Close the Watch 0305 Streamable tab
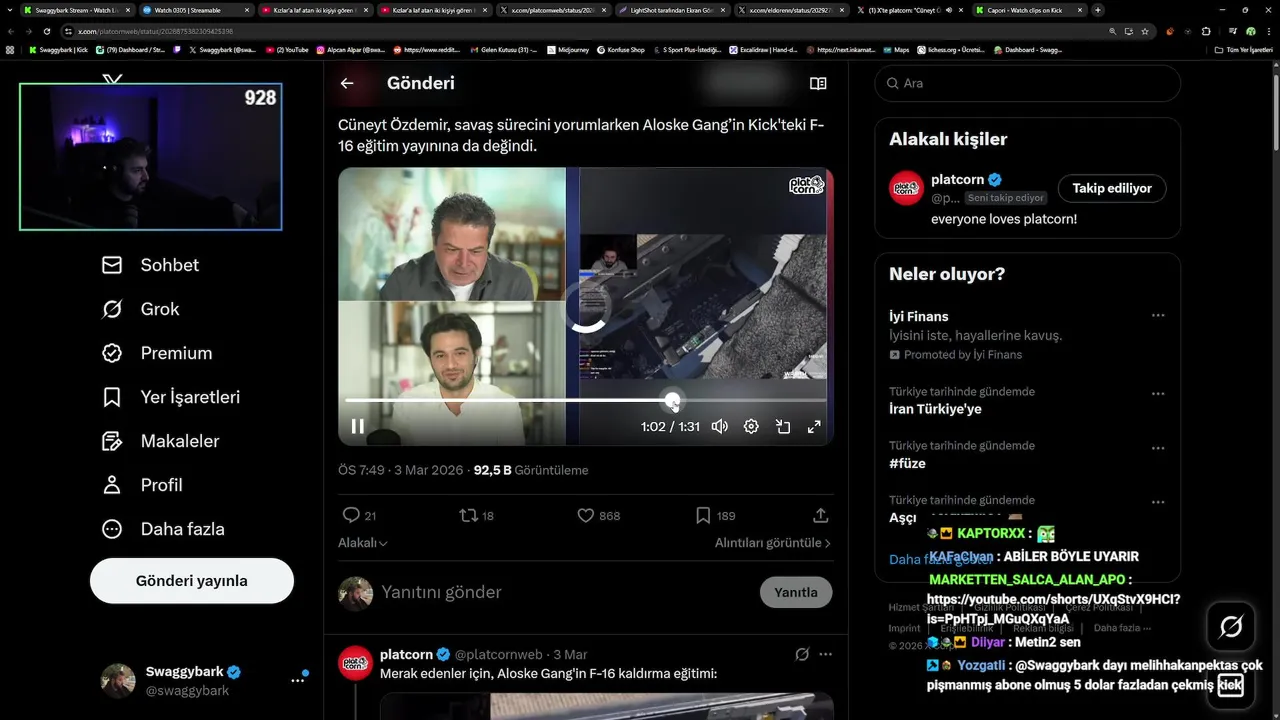1280x720 pixels. point(245,10)
